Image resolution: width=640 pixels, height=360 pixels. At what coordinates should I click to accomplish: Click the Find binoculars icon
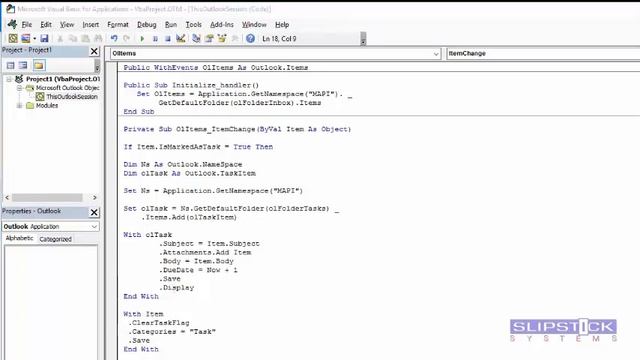[x=98, y=38]
